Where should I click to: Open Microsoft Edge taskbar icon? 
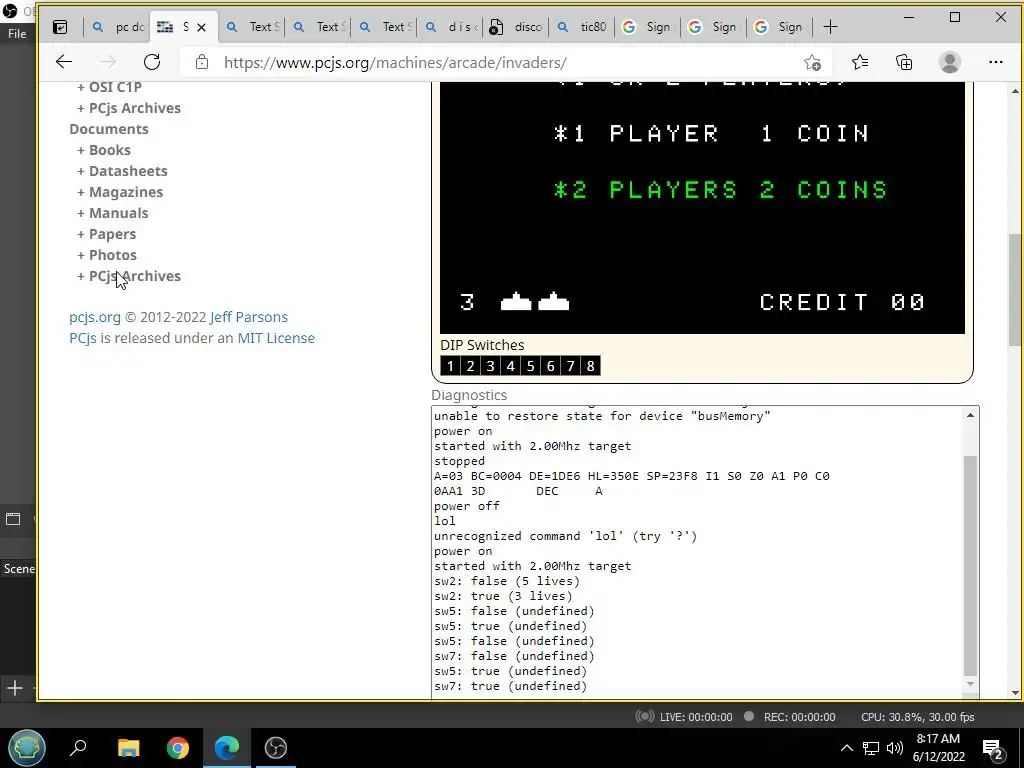[227, 747]
